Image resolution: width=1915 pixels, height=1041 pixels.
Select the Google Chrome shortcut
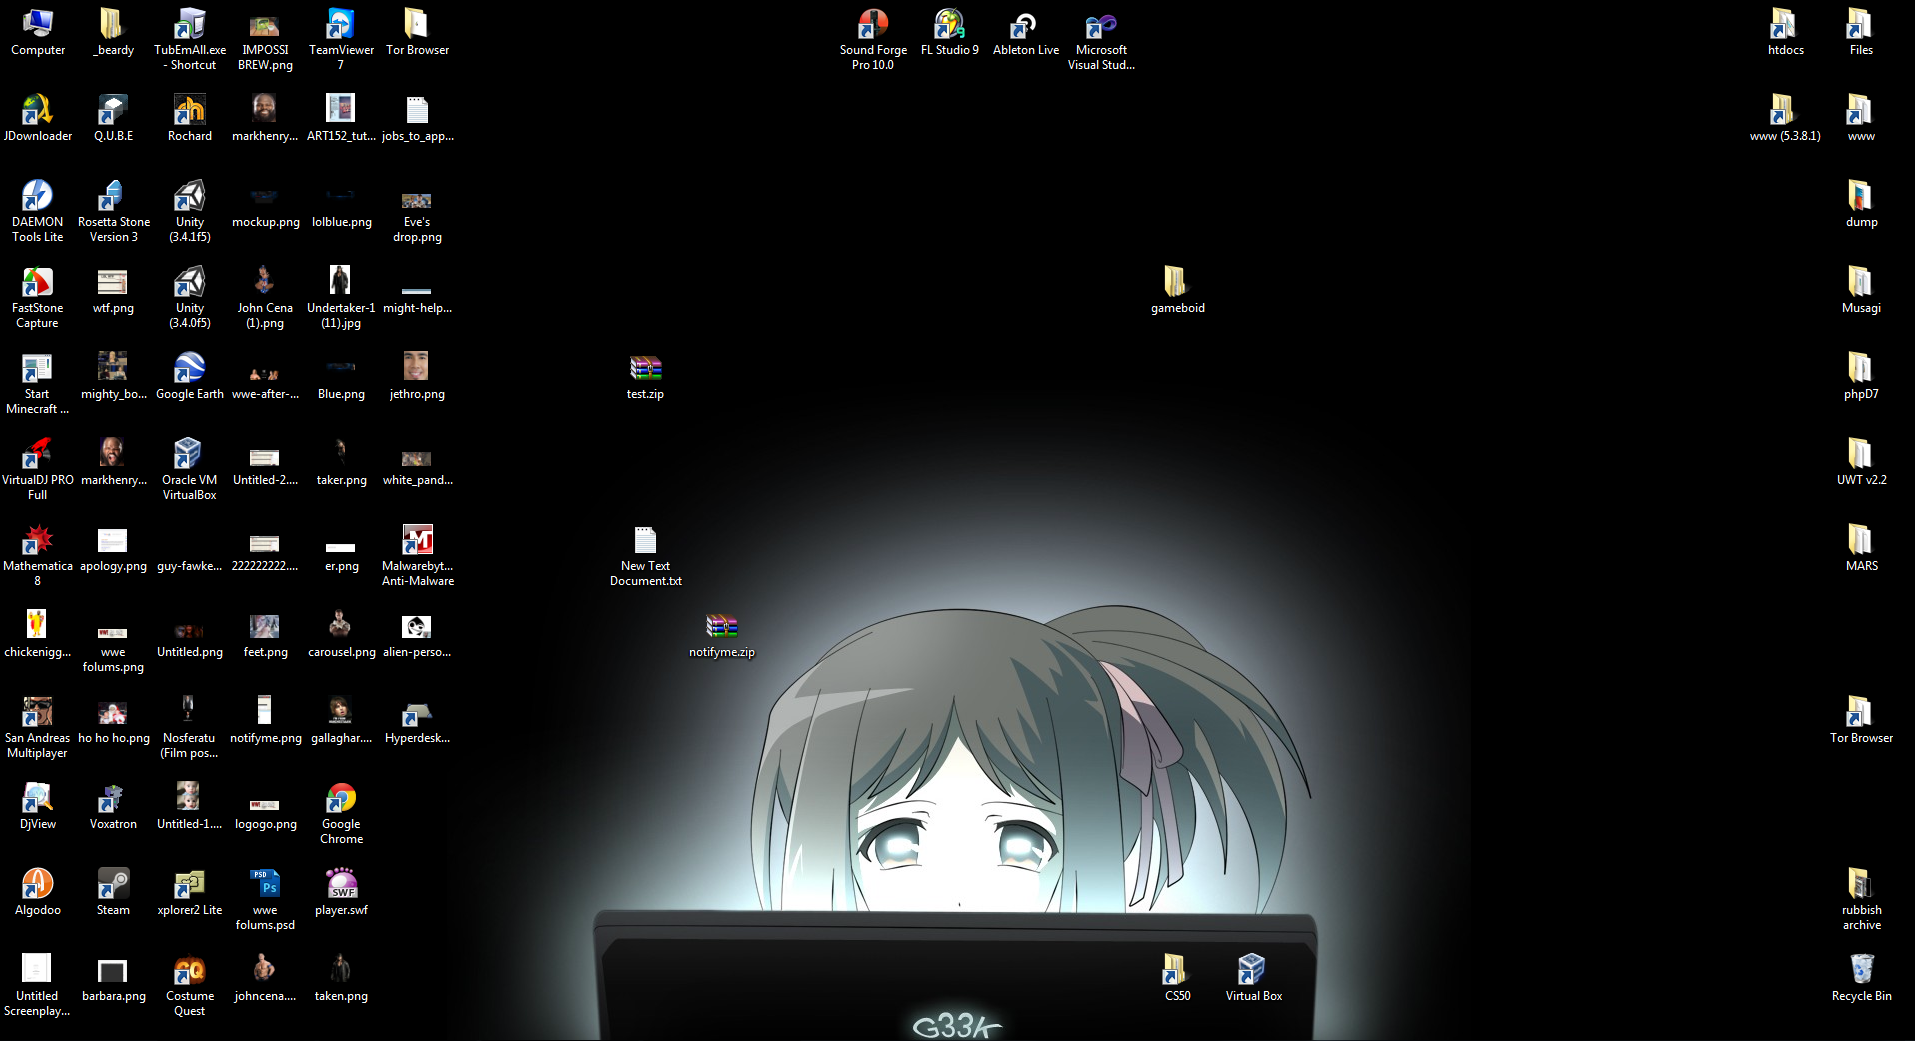point(341,799)
